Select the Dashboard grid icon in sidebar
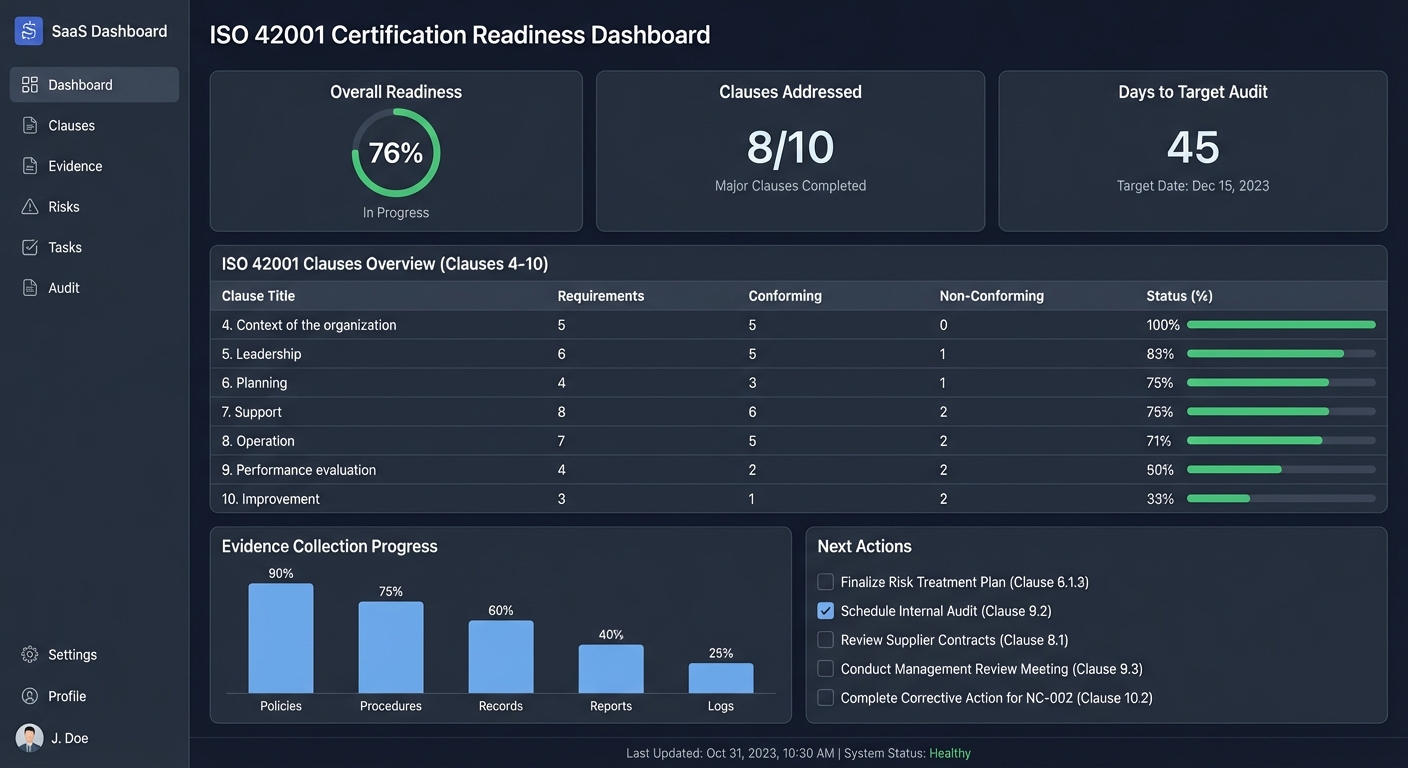 click(28, 84)
